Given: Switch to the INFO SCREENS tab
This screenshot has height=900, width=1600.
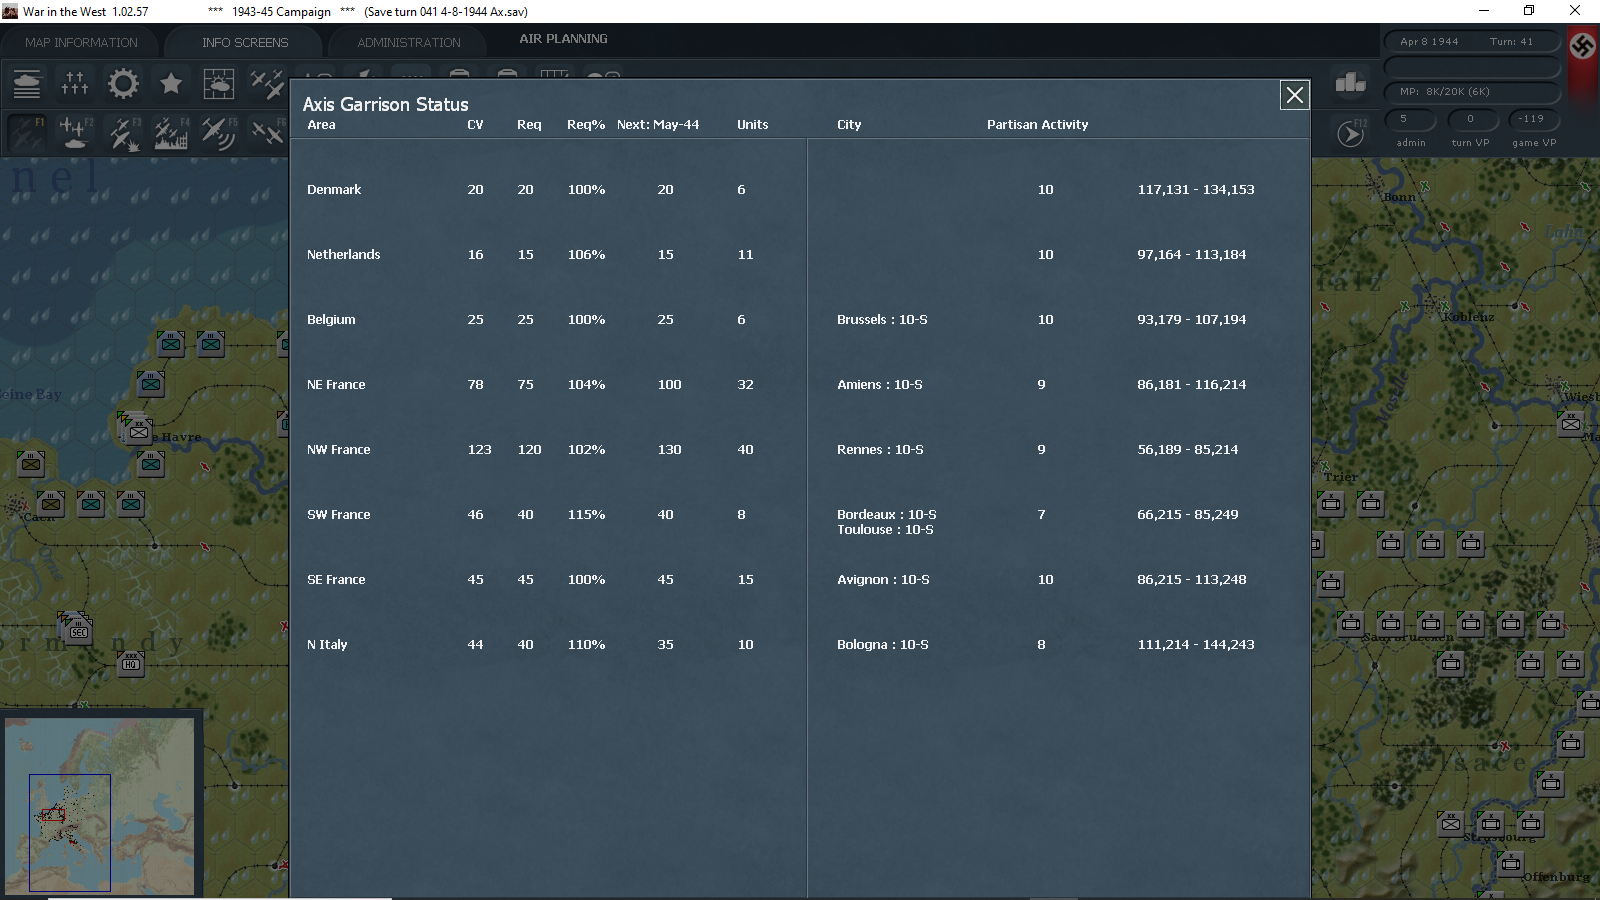Looking at the screenshot, I should pyautogui.click(x=245, y=43).
